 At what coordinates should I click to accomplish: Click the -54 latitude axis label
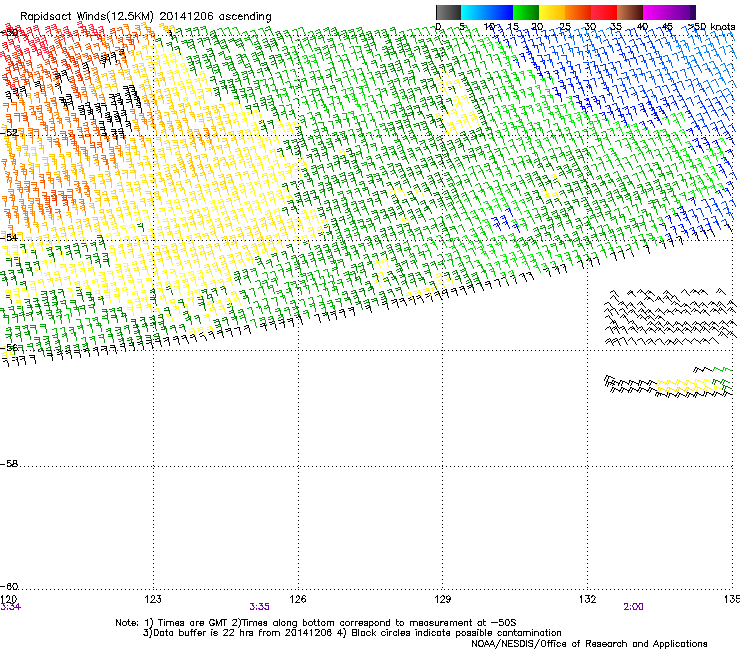coord(9,237)
